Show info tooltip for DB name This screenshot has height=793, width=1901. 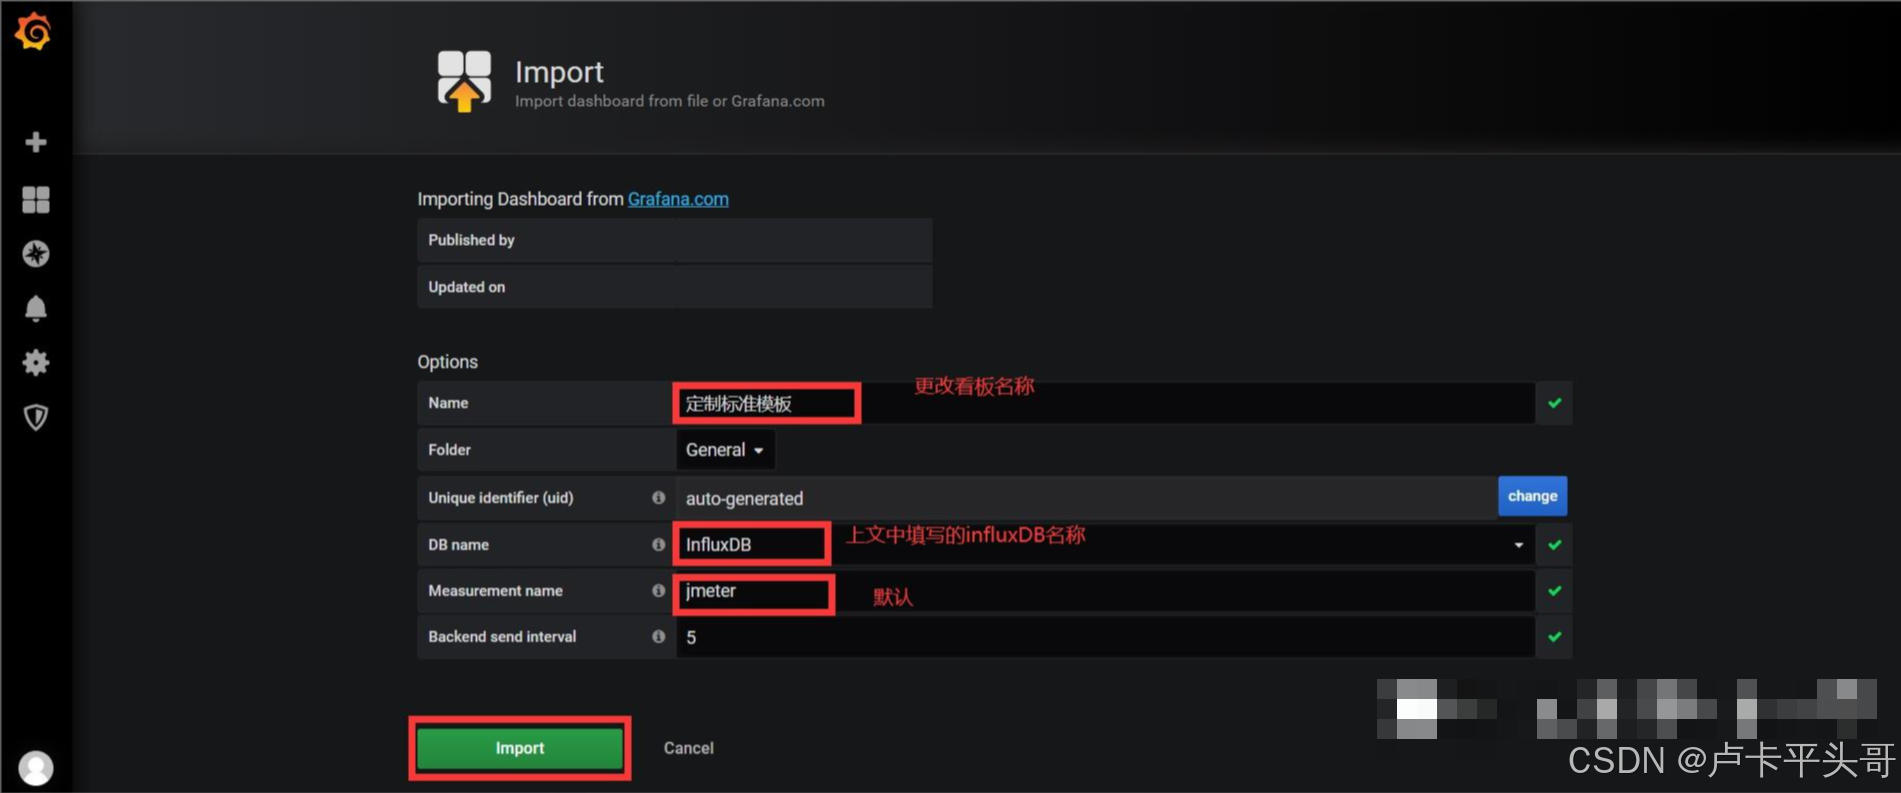tap(658, 544)
